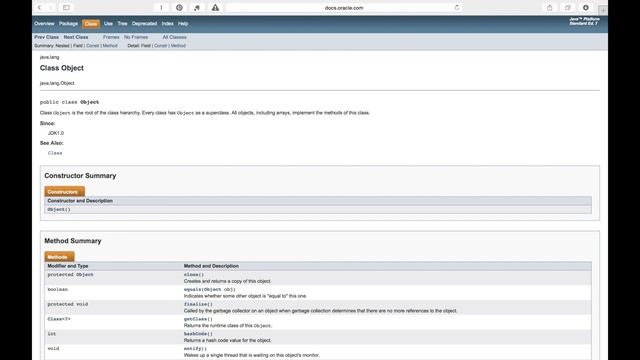Open the Help navigation item
The image size is (640, 360).
tap(183, 24)
